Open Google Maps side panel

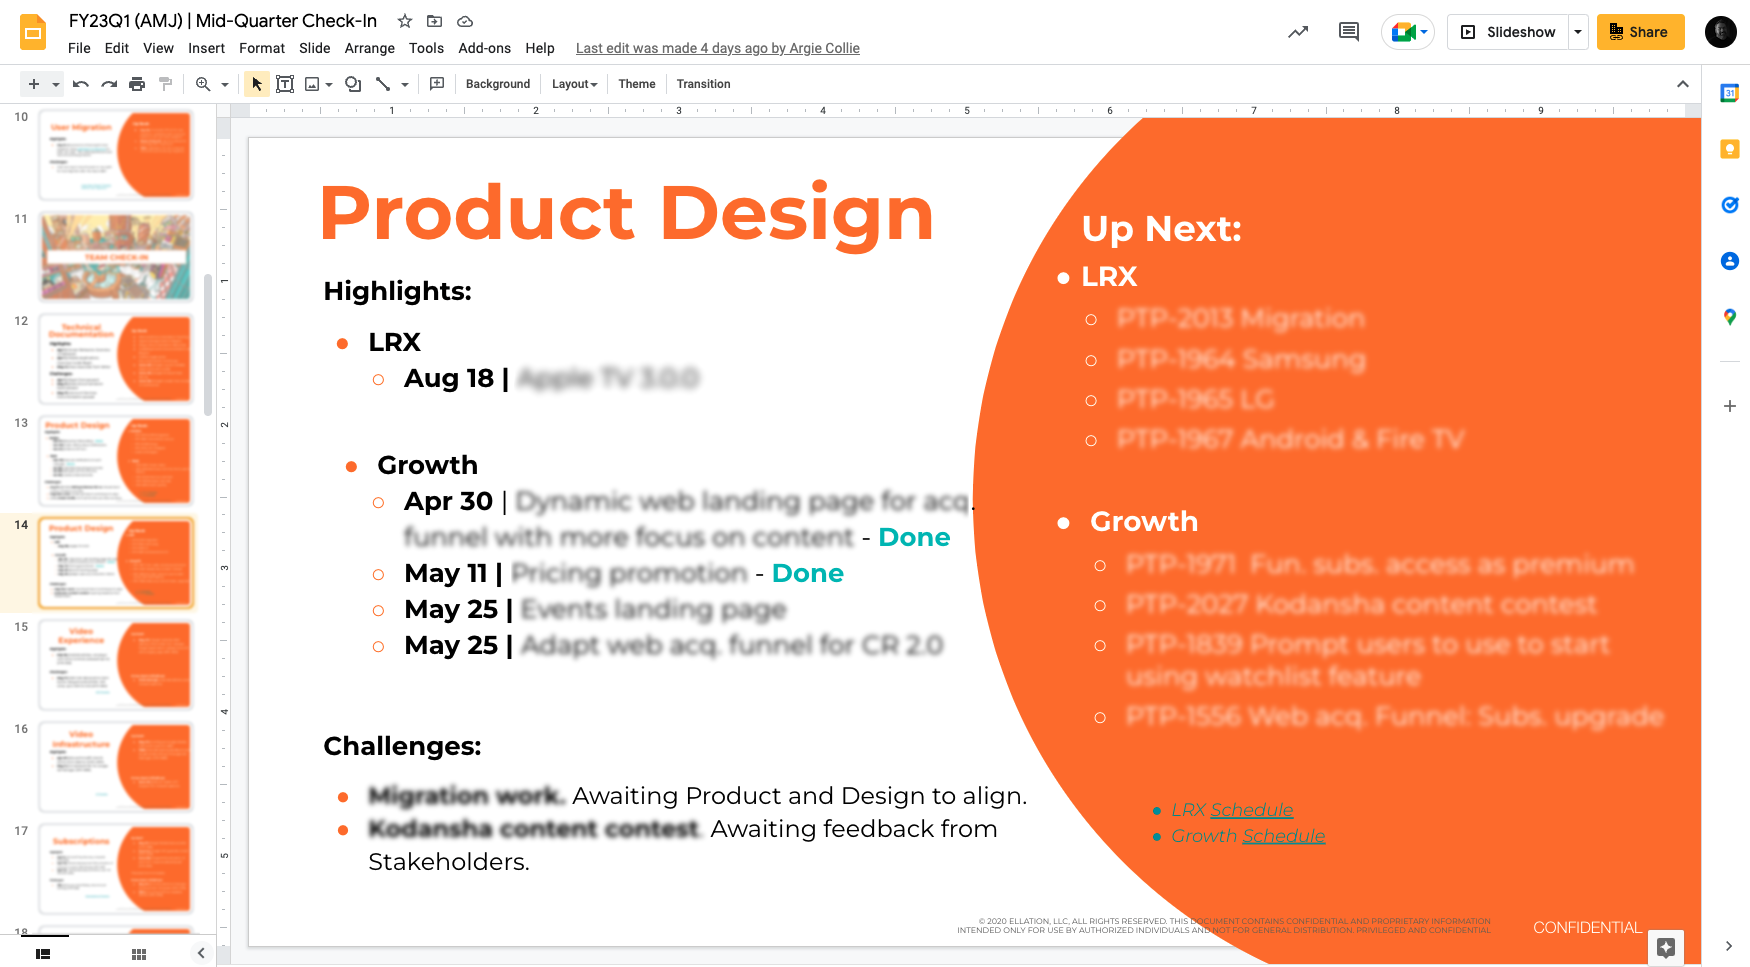point(1729,317)
